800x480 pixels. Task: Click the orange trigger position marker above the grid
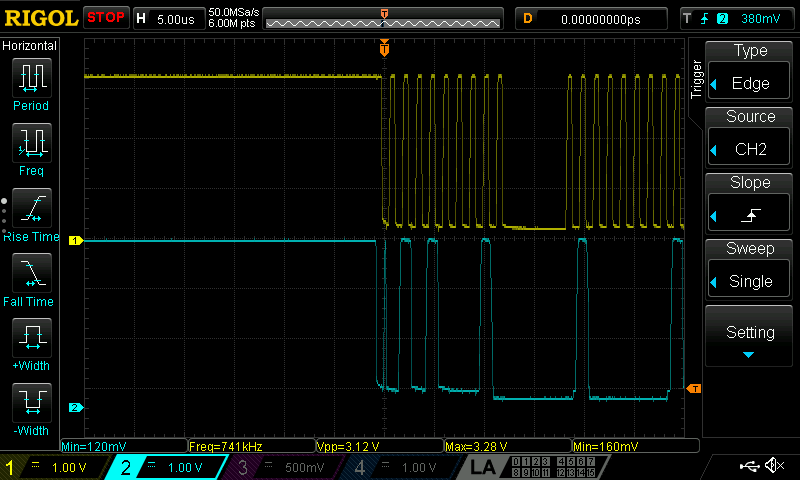[384, 48]
